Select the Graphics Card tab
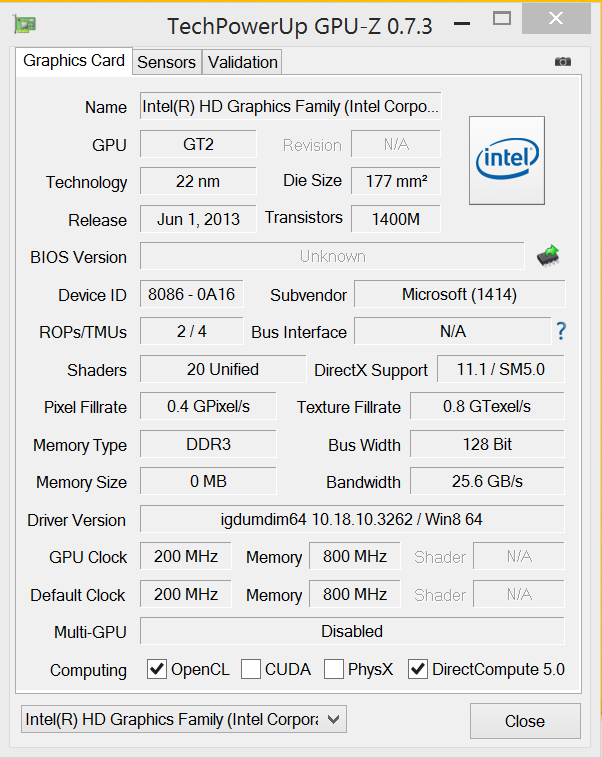The width and height of the screenshot is (602, 758). pos(74,61)
